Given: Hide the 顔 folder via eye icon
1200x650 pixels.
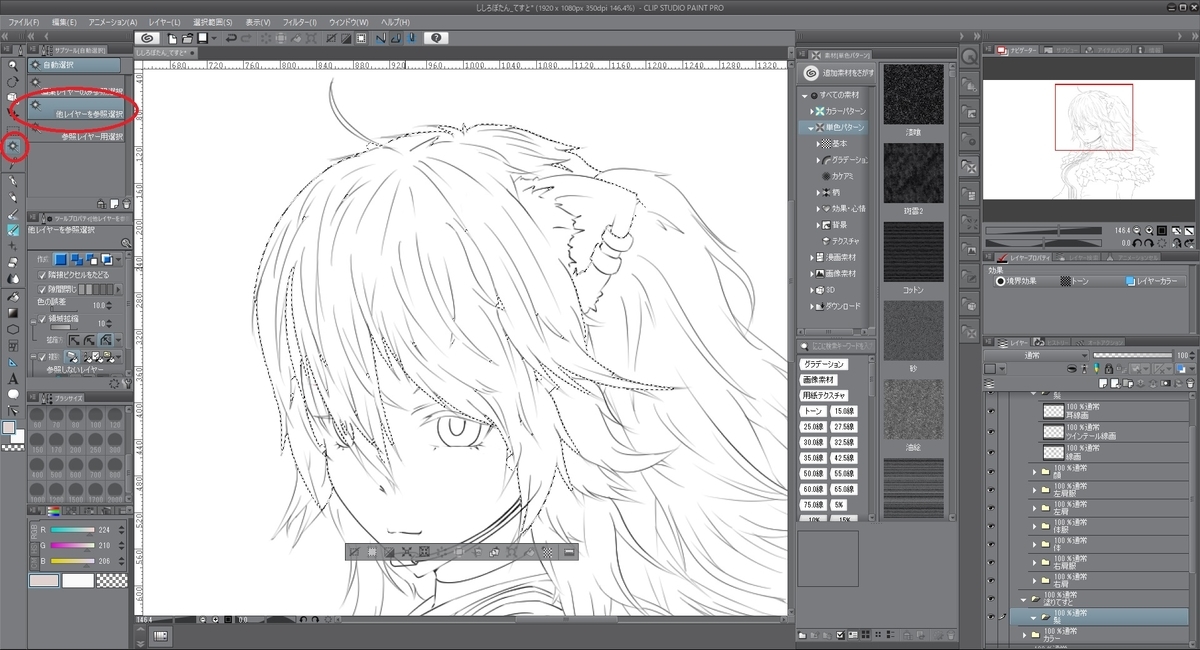Looking at the screenshot, I should [x=992, y=471].
